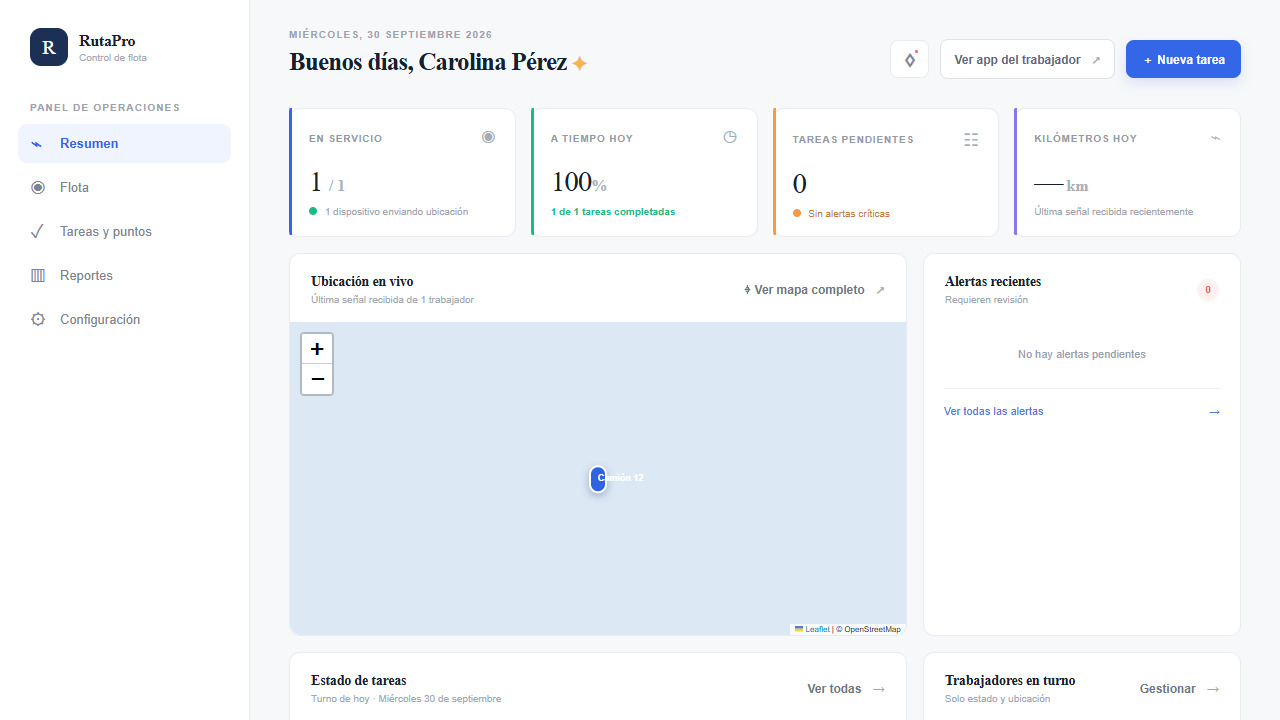Open Ver app del trabajador
The width and height of the screenshot is (1280, 720).
(1027, 59)
